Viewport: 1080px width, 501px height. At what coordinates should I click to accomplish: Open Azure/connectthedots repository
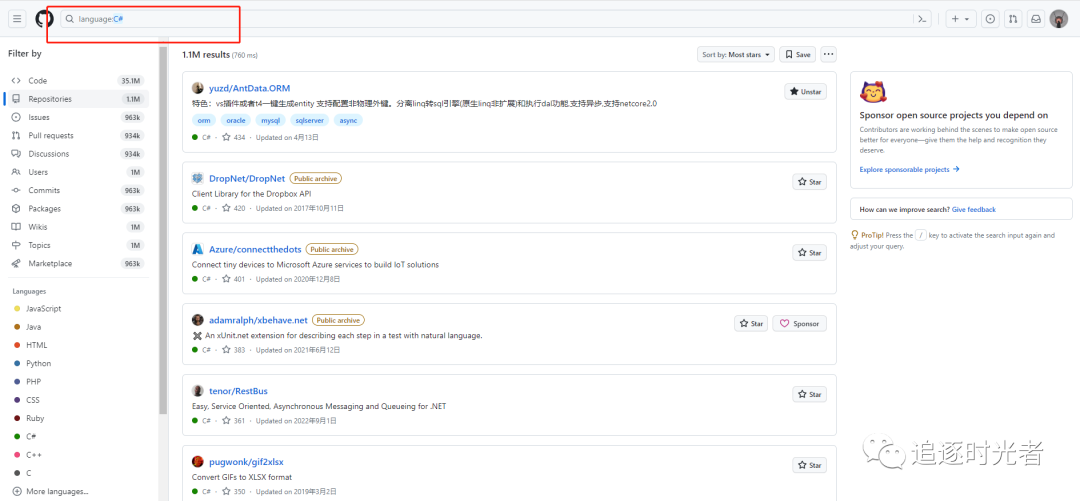[255, 249]
